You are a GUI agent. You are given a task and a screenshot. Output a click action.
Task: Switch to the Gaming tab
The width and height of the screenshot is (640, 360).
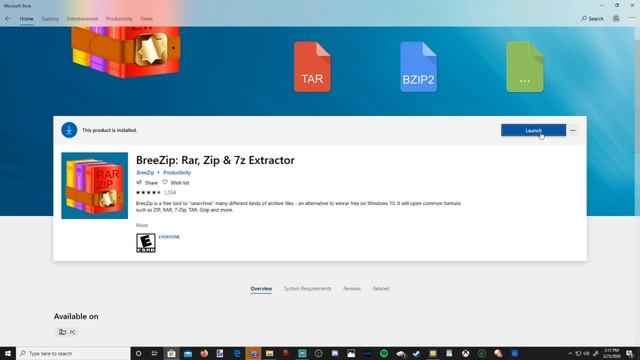tap(50, 19)
